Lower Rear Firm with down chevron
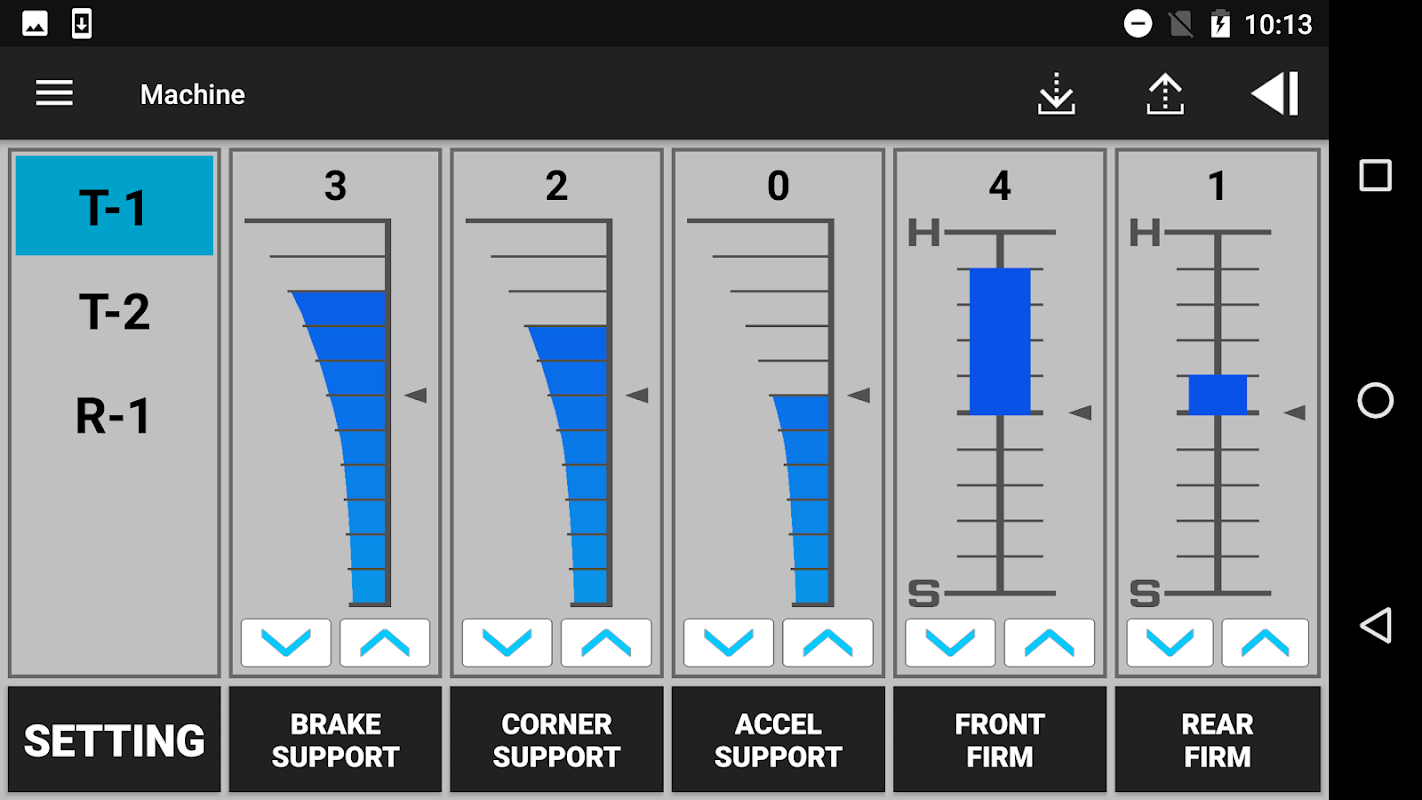Screen dimensions: 1422x800 tap(1170, 643)
